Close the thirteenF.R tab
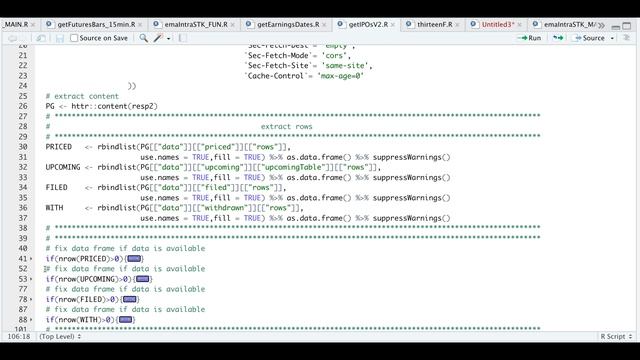Screen dimensions: 640x360 click(457, 25)
